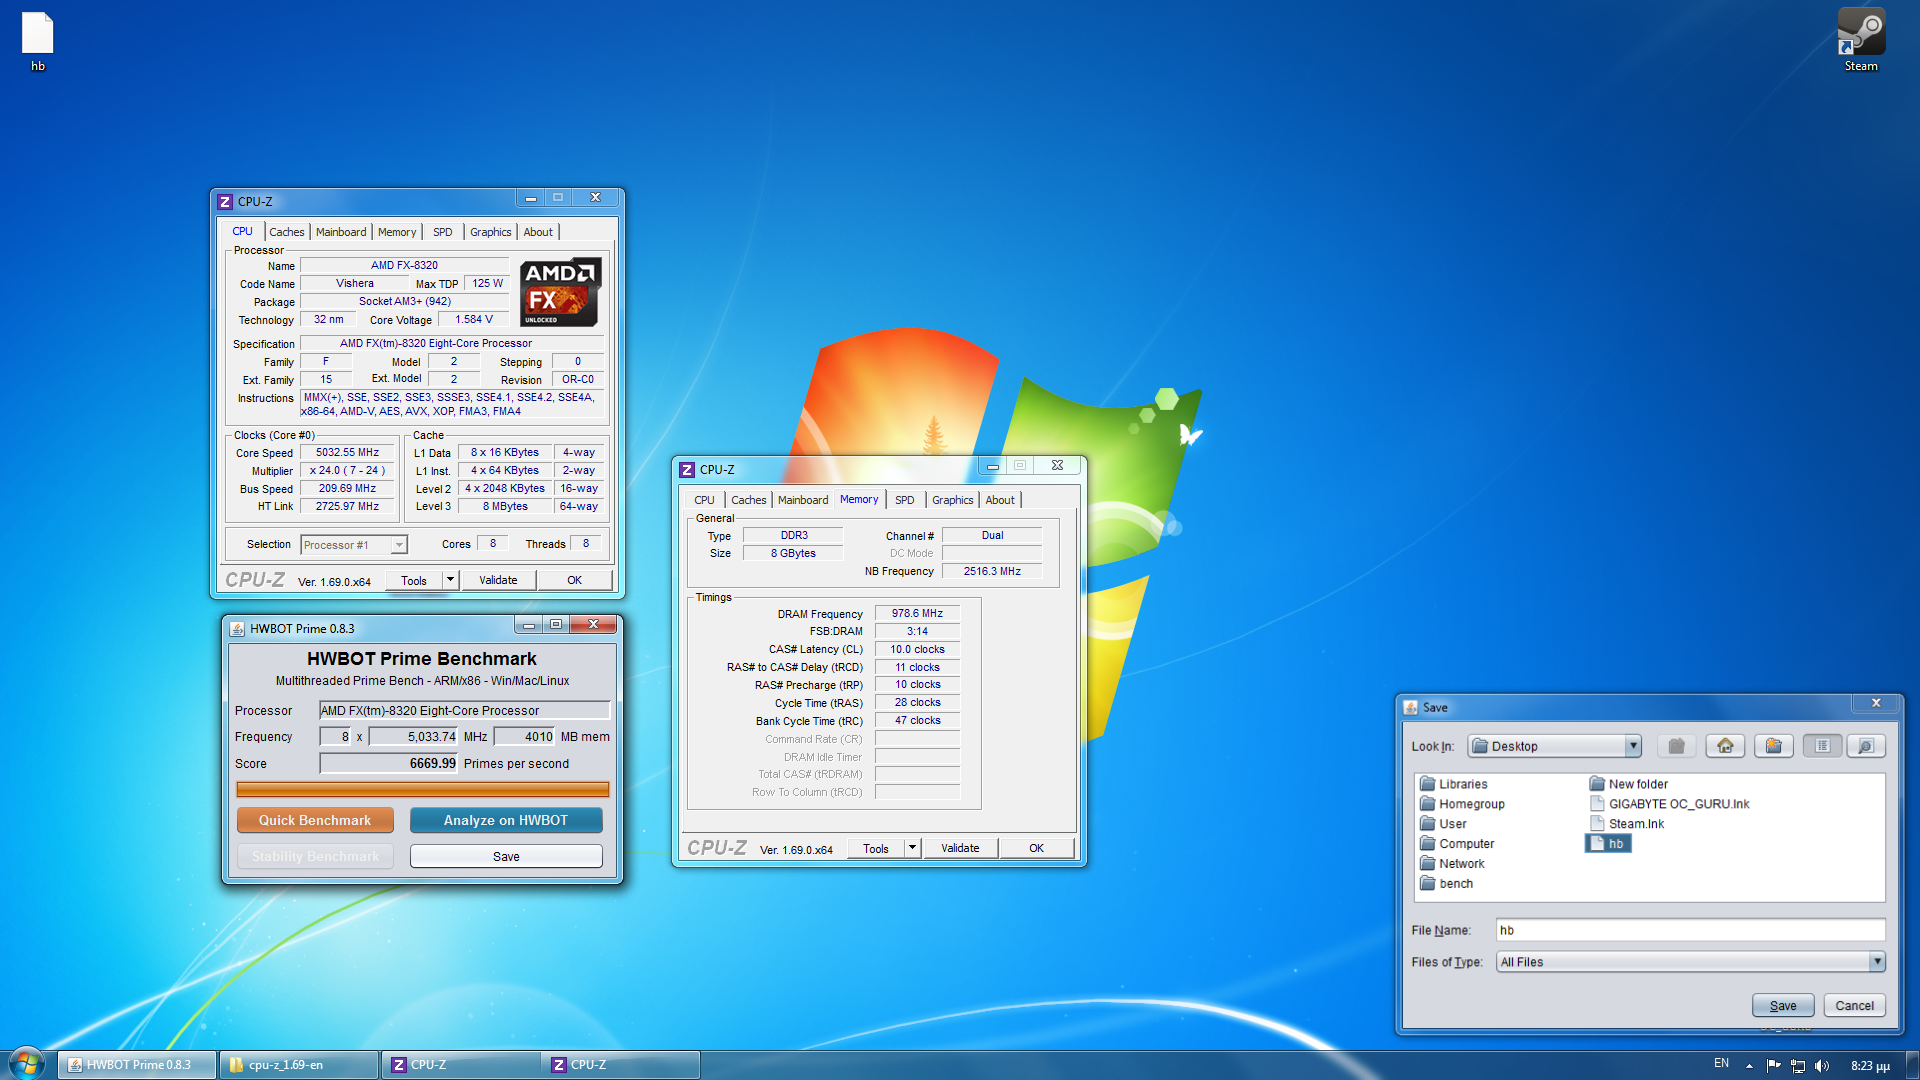Select the Network folder in file list
Viewport: 1920px width, 1080px height.
point(1452,864)
